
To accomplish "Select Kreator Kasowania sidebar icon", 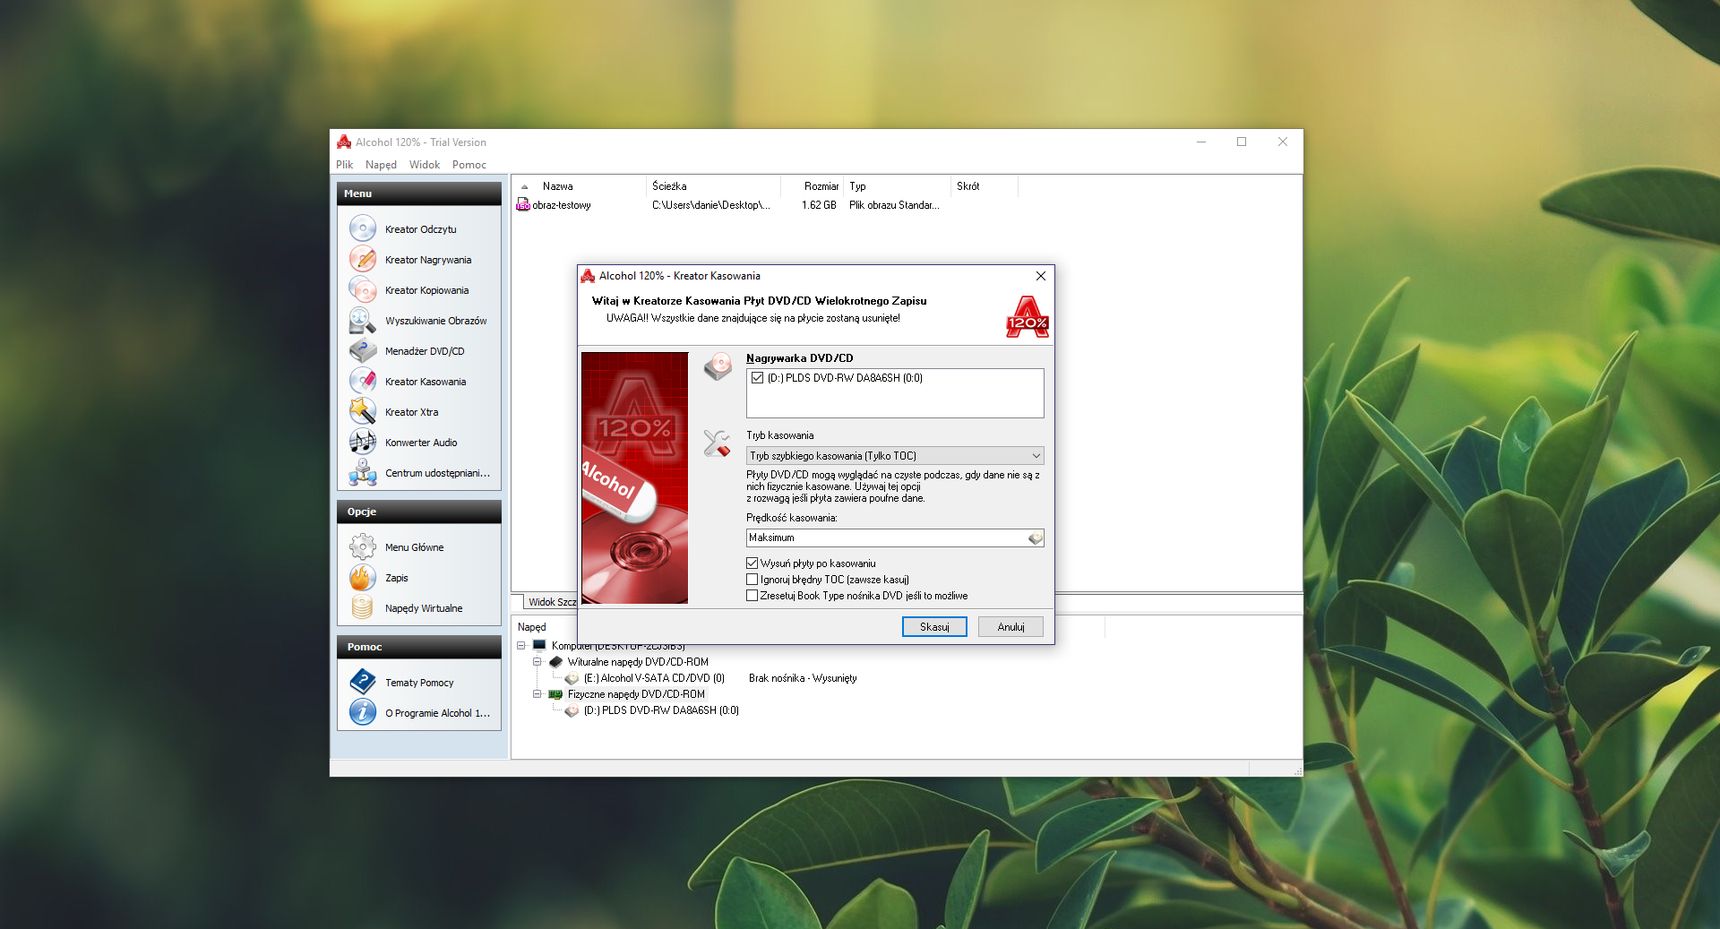I will click(x=362, y=381).
